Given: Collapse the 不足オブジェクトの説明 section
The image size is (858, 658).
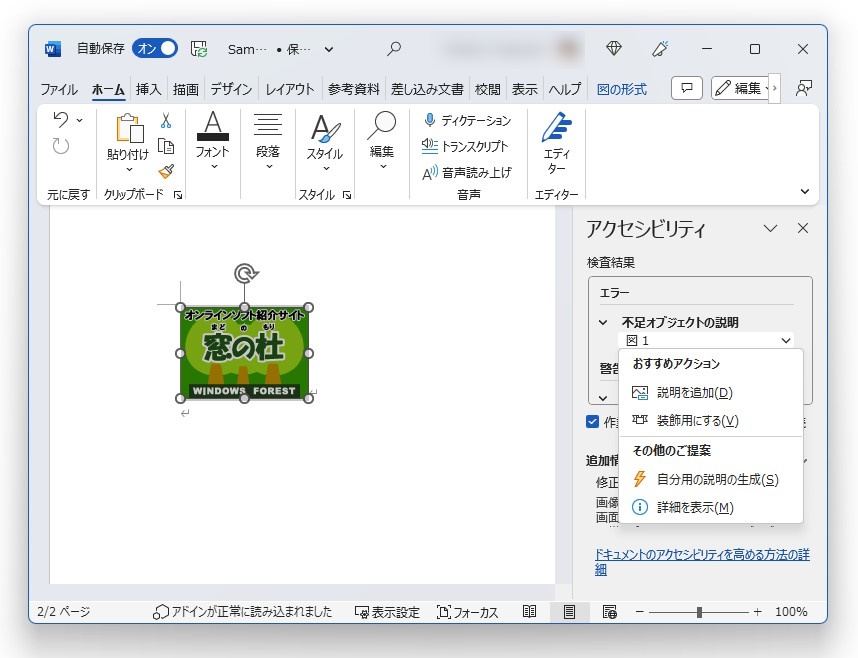Looking at the screenshot, I should pyautogui.click(x=604, y=322).
